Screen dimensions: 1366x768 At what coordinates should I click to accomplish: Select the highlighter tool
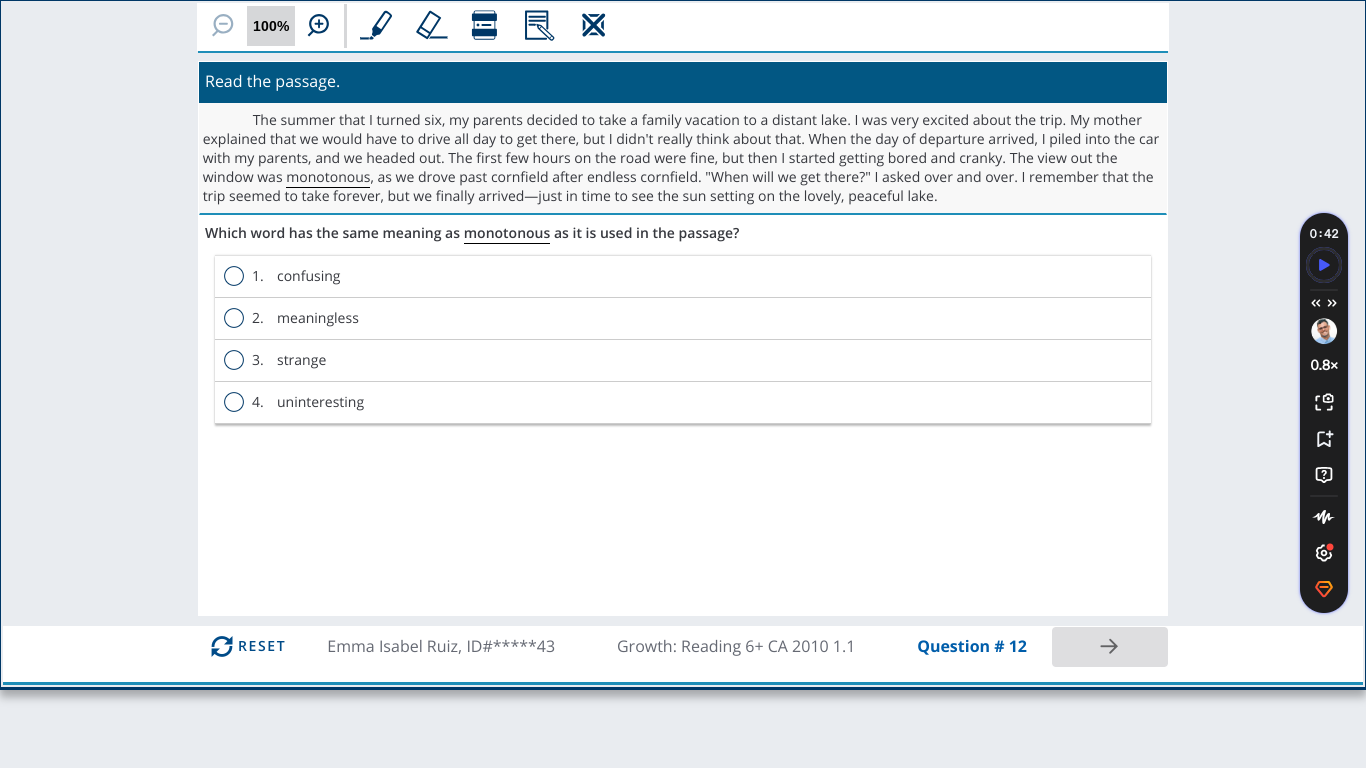pyautogui.click(x=376, y=25)
